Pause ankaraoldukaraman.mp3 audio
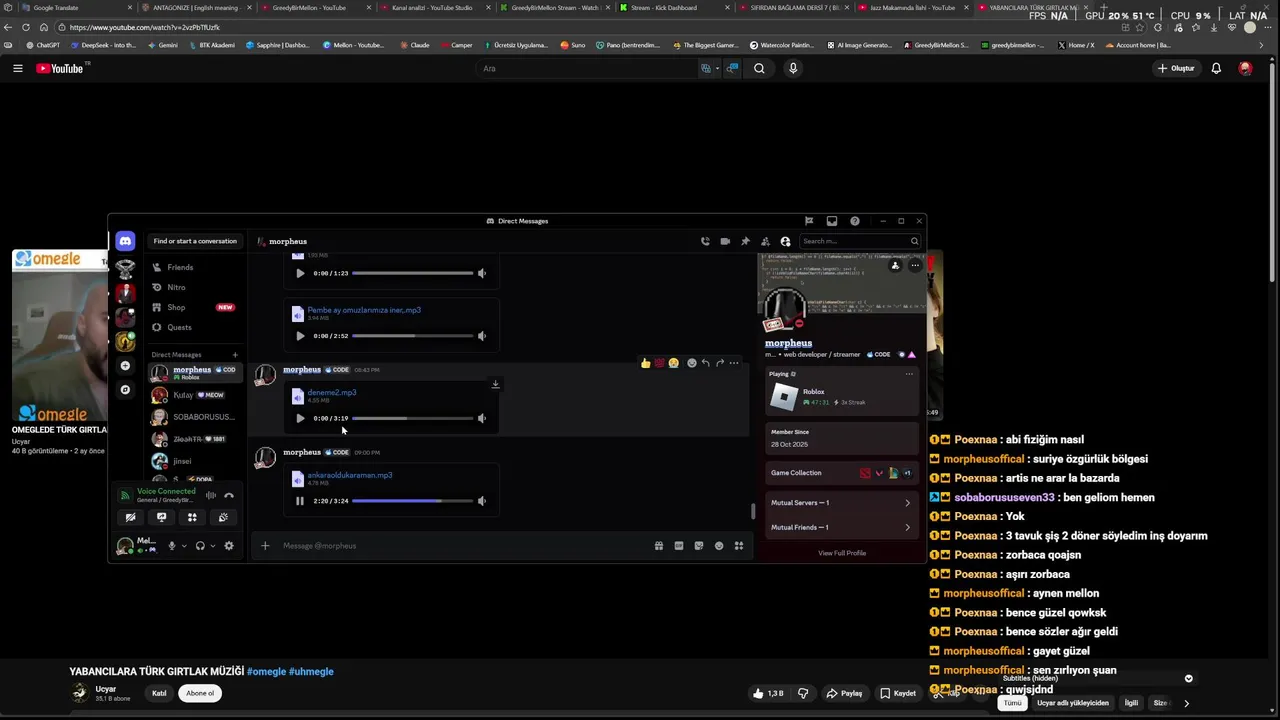 coord(300,501)
